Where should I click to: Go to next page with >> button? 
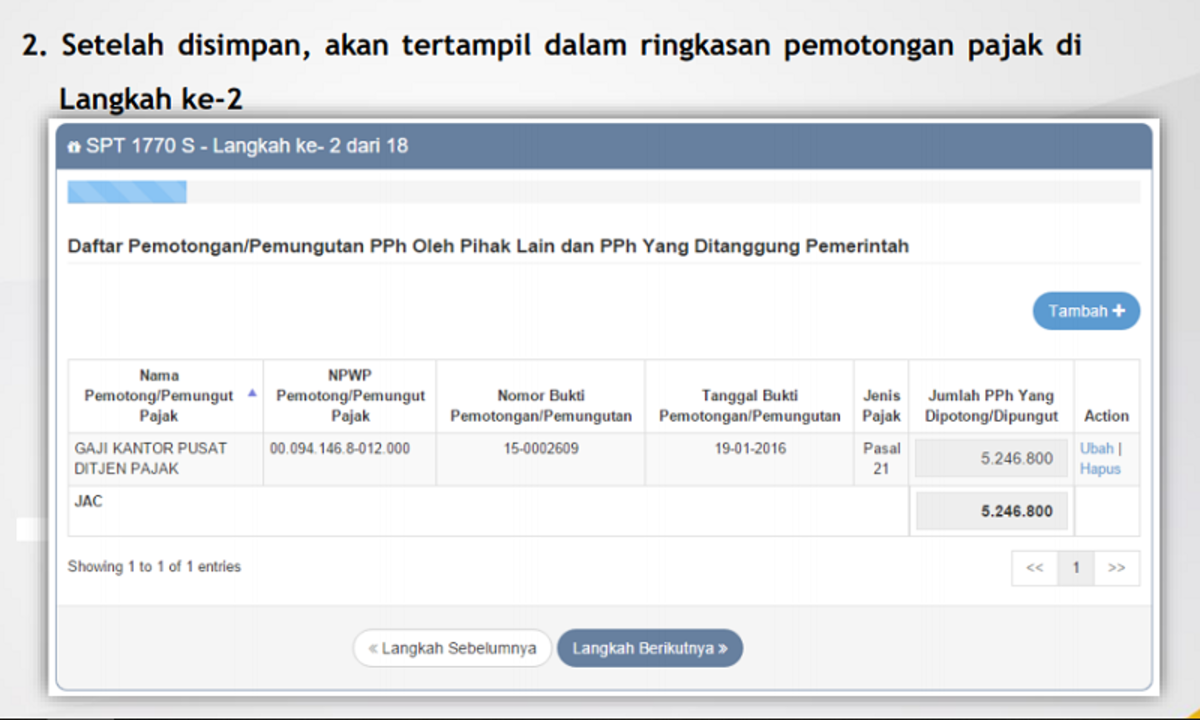point(1117,568)
